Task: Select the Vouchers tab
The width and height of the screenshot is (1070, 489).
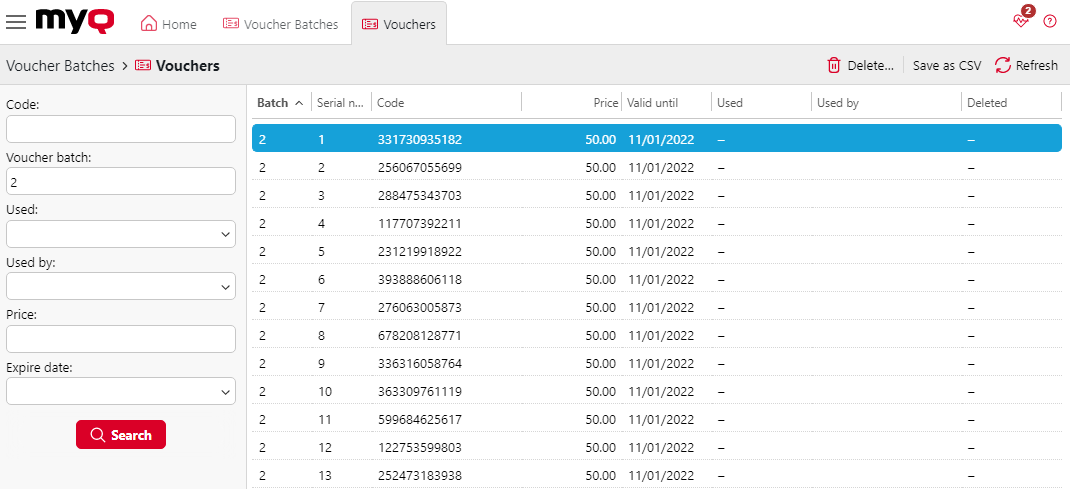Action: click(399, 24)
